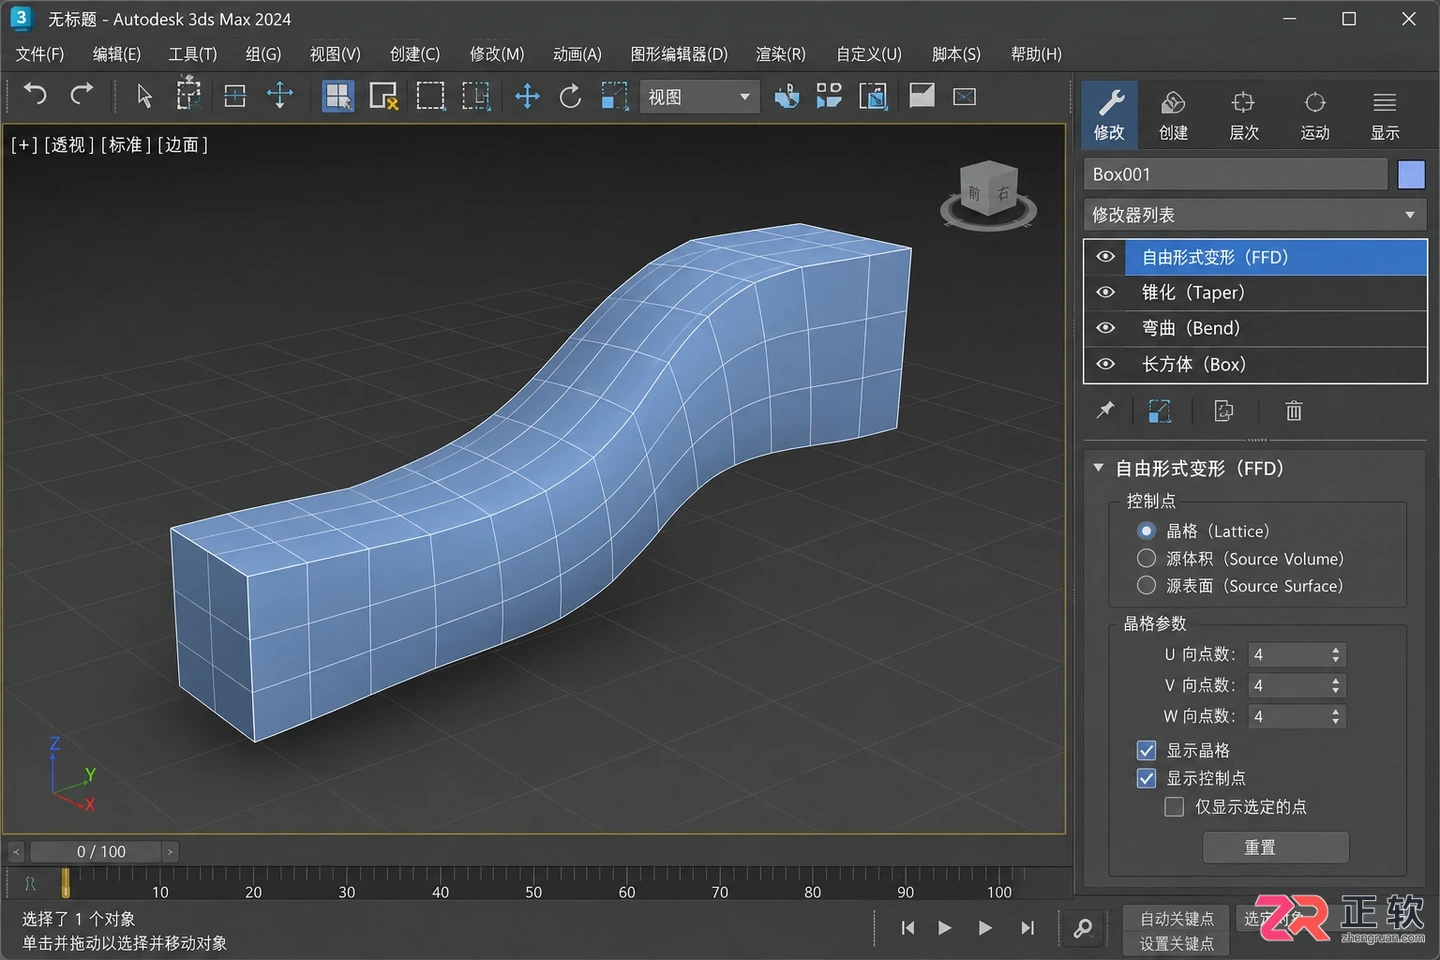The width and height of the screenshot is (1440, 960).
Task: Click the 设置关键点 button
Action: pyautogui.click(x=1177, y=943)
